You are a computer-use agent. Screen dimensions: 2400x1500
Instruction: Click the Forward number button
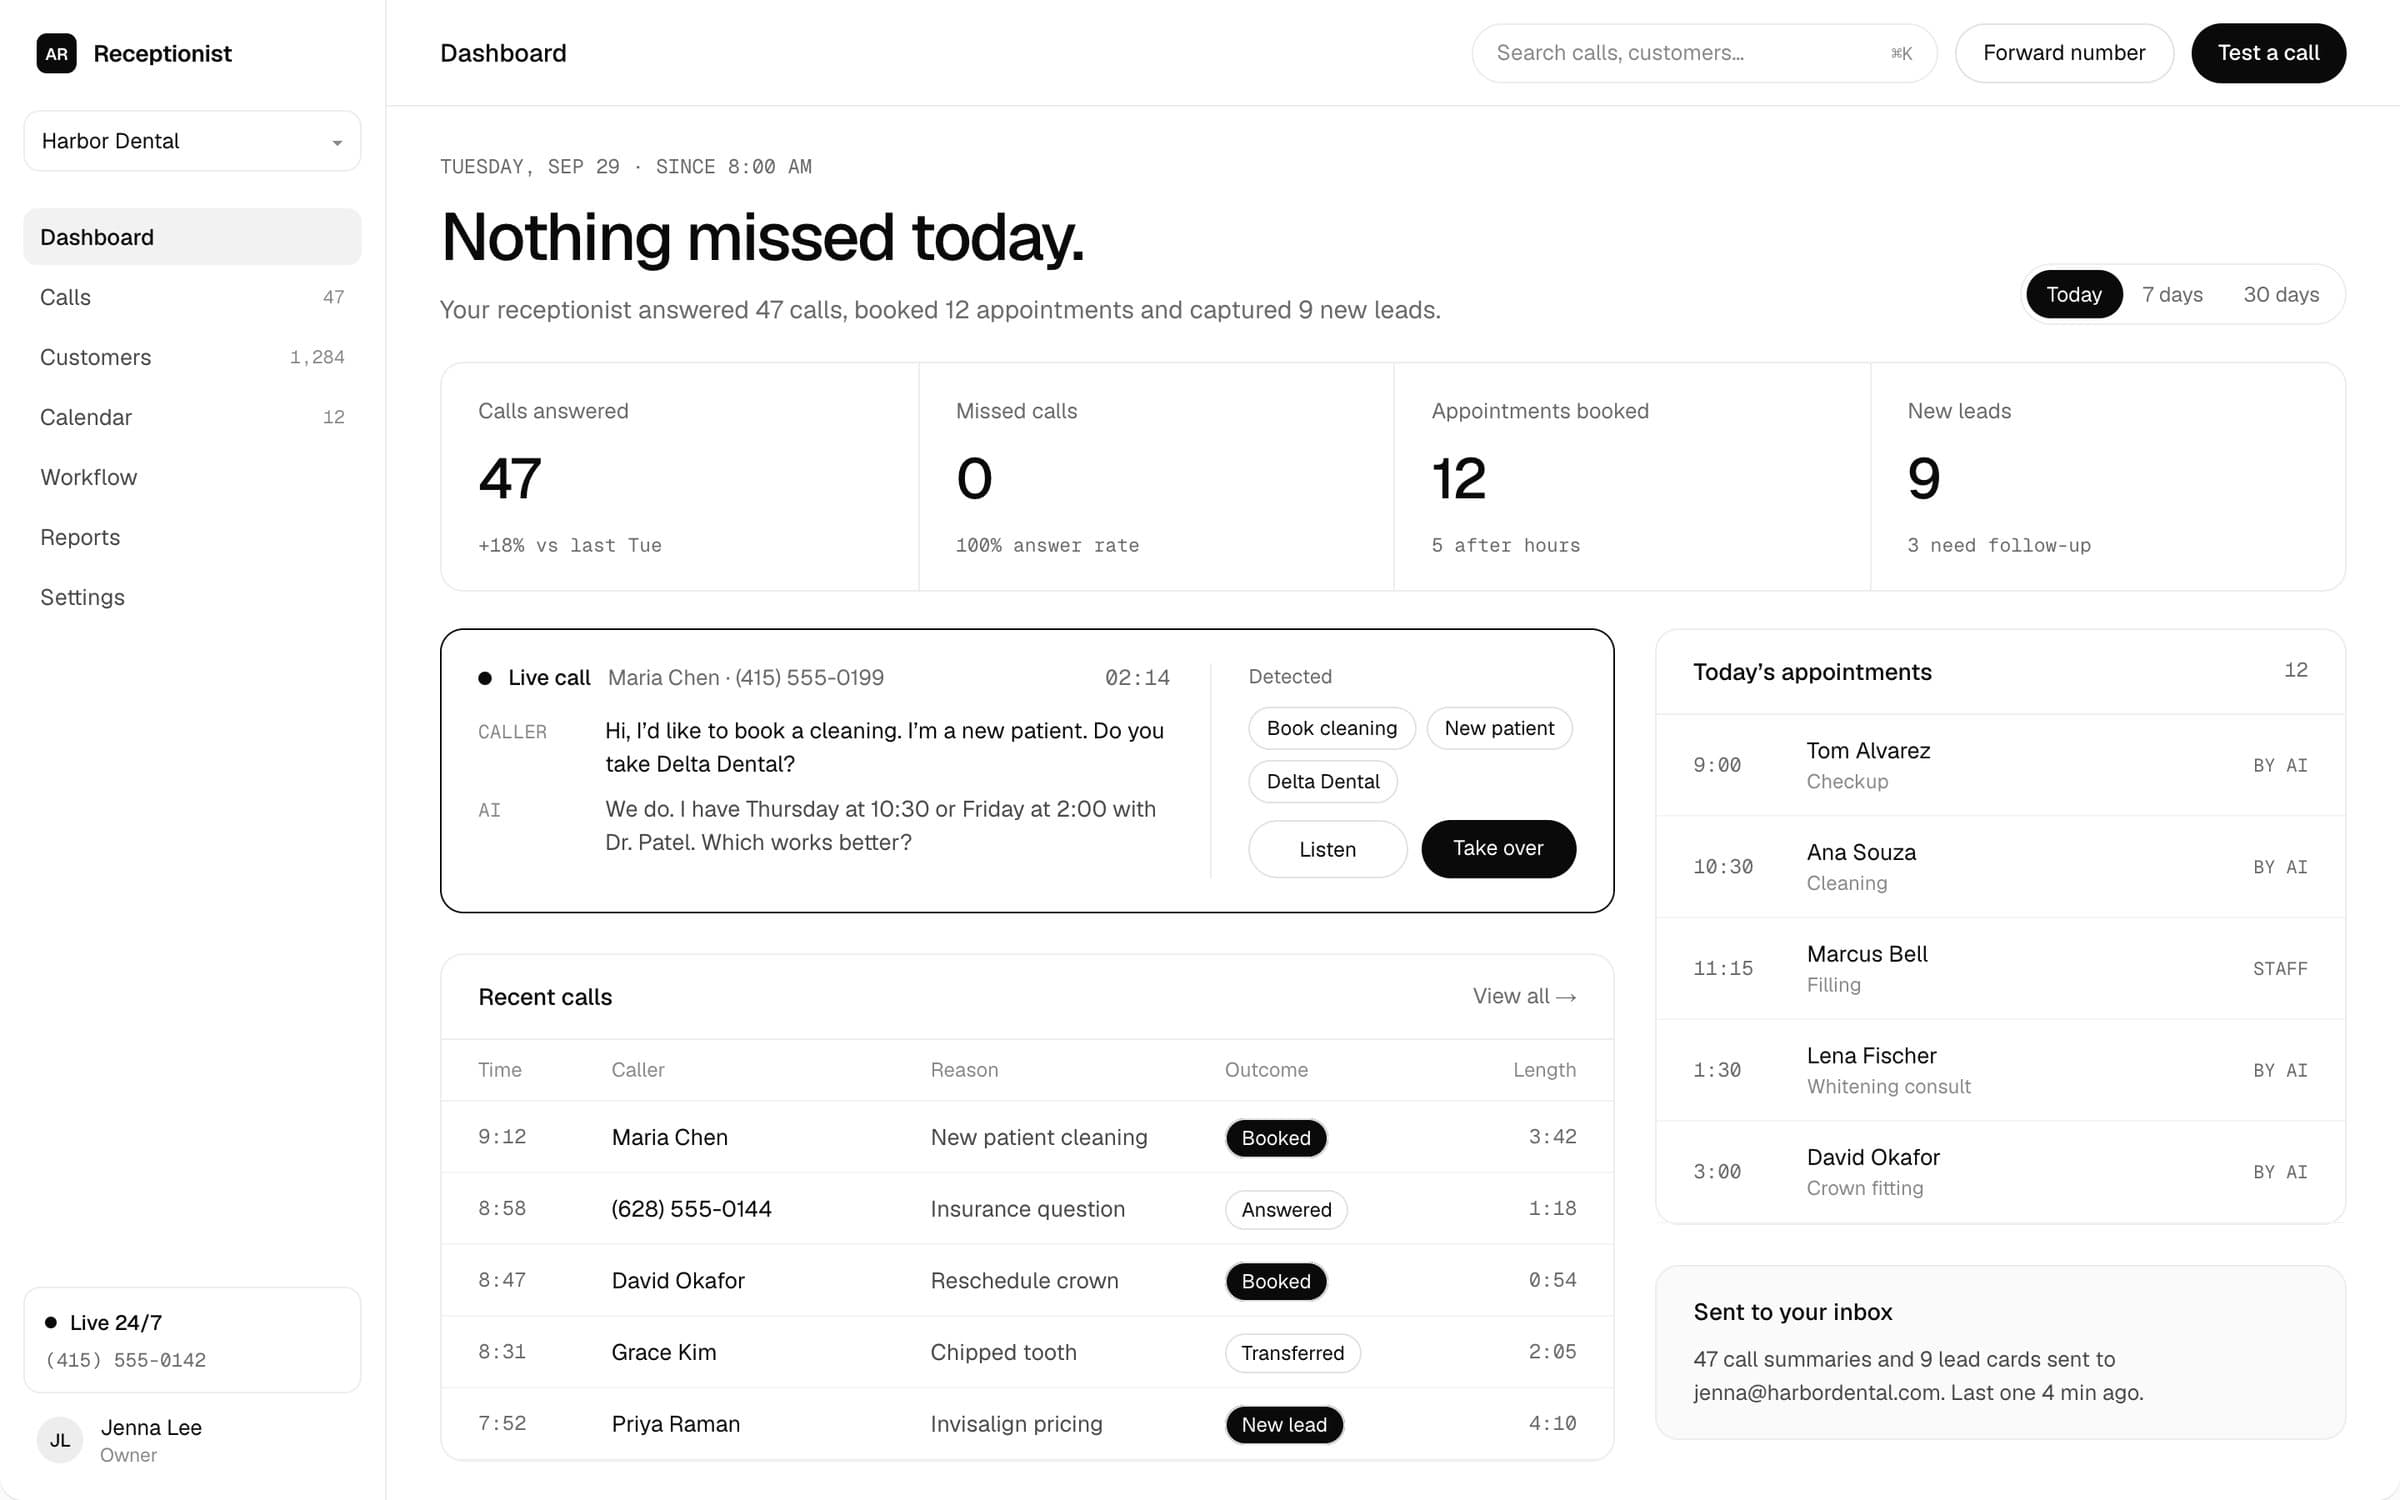click(x=2064, y=53)
